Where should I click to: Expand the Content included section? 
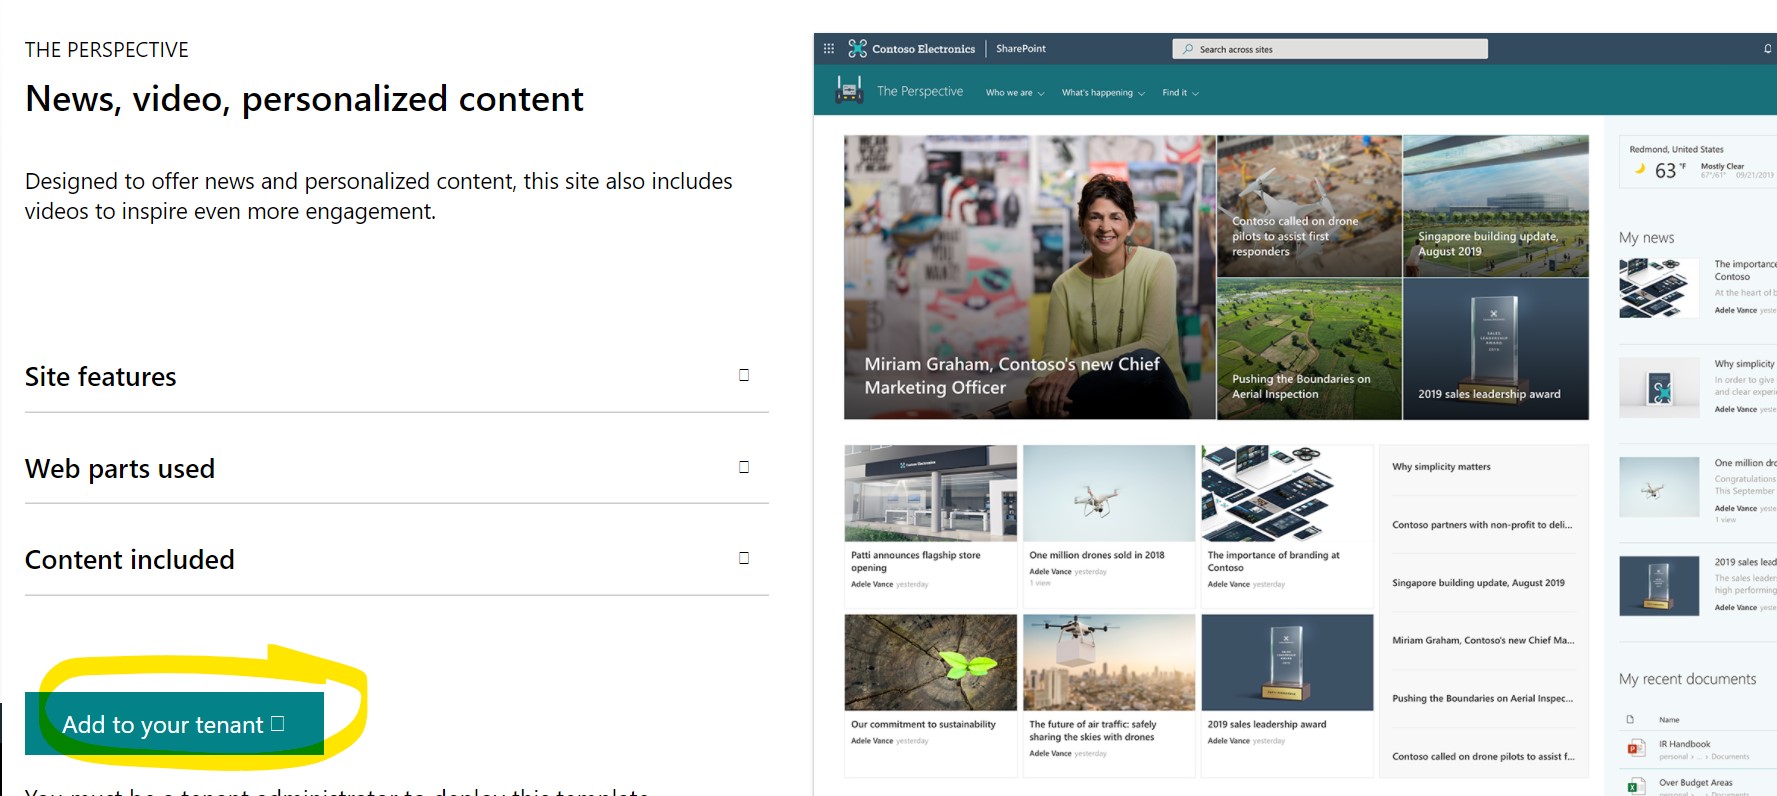click(396, 560)
